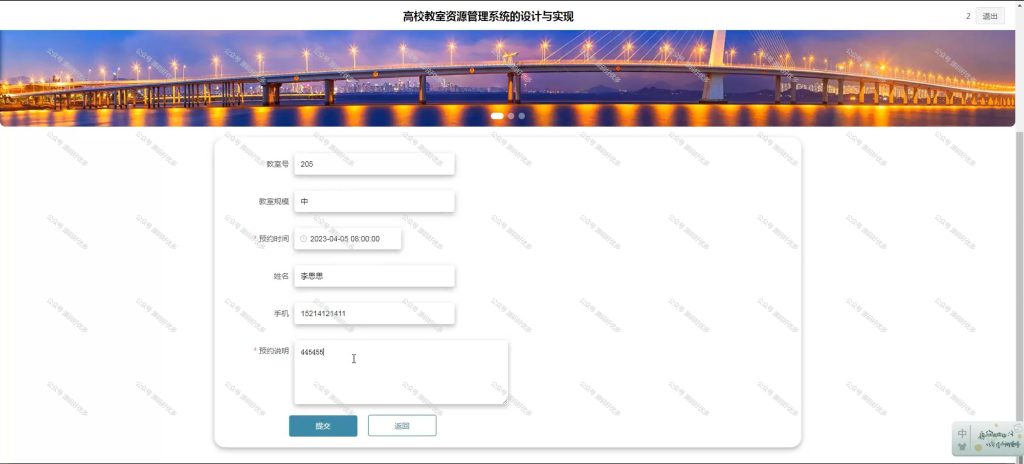1024x464 pixels.
Task: Click the skin icon below 中 in IME bar
Action: point(962,448)
